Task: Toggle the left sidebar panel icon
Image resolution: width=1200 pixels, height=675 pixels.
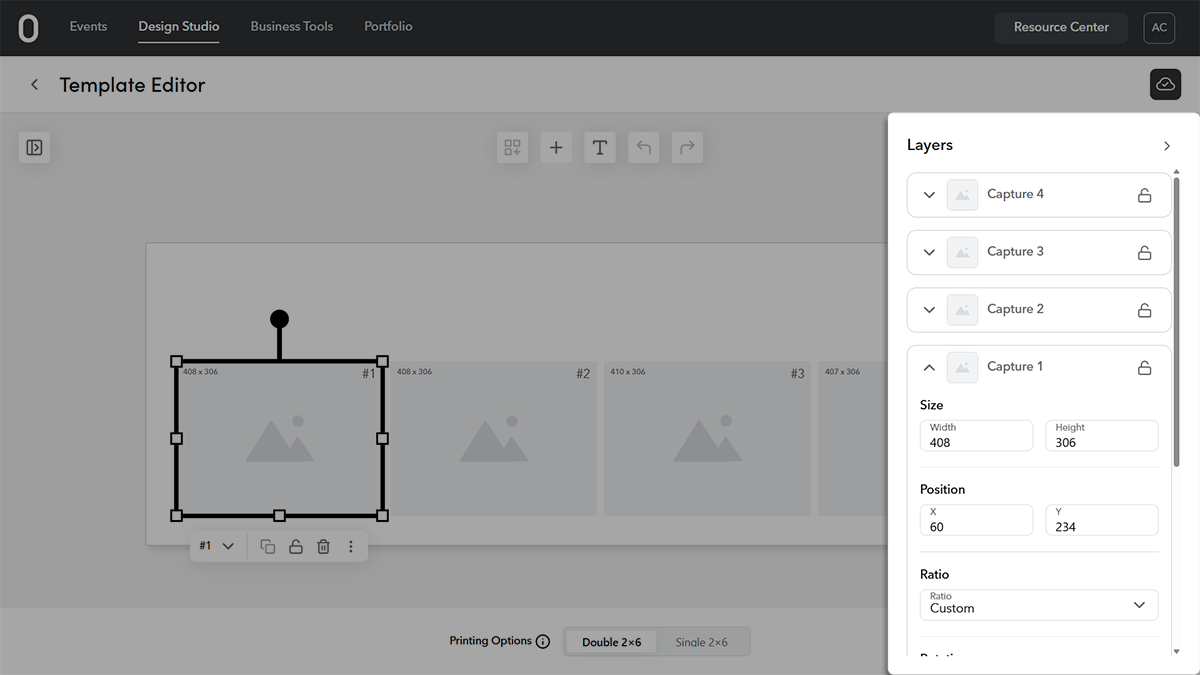Action: (34, 148)
